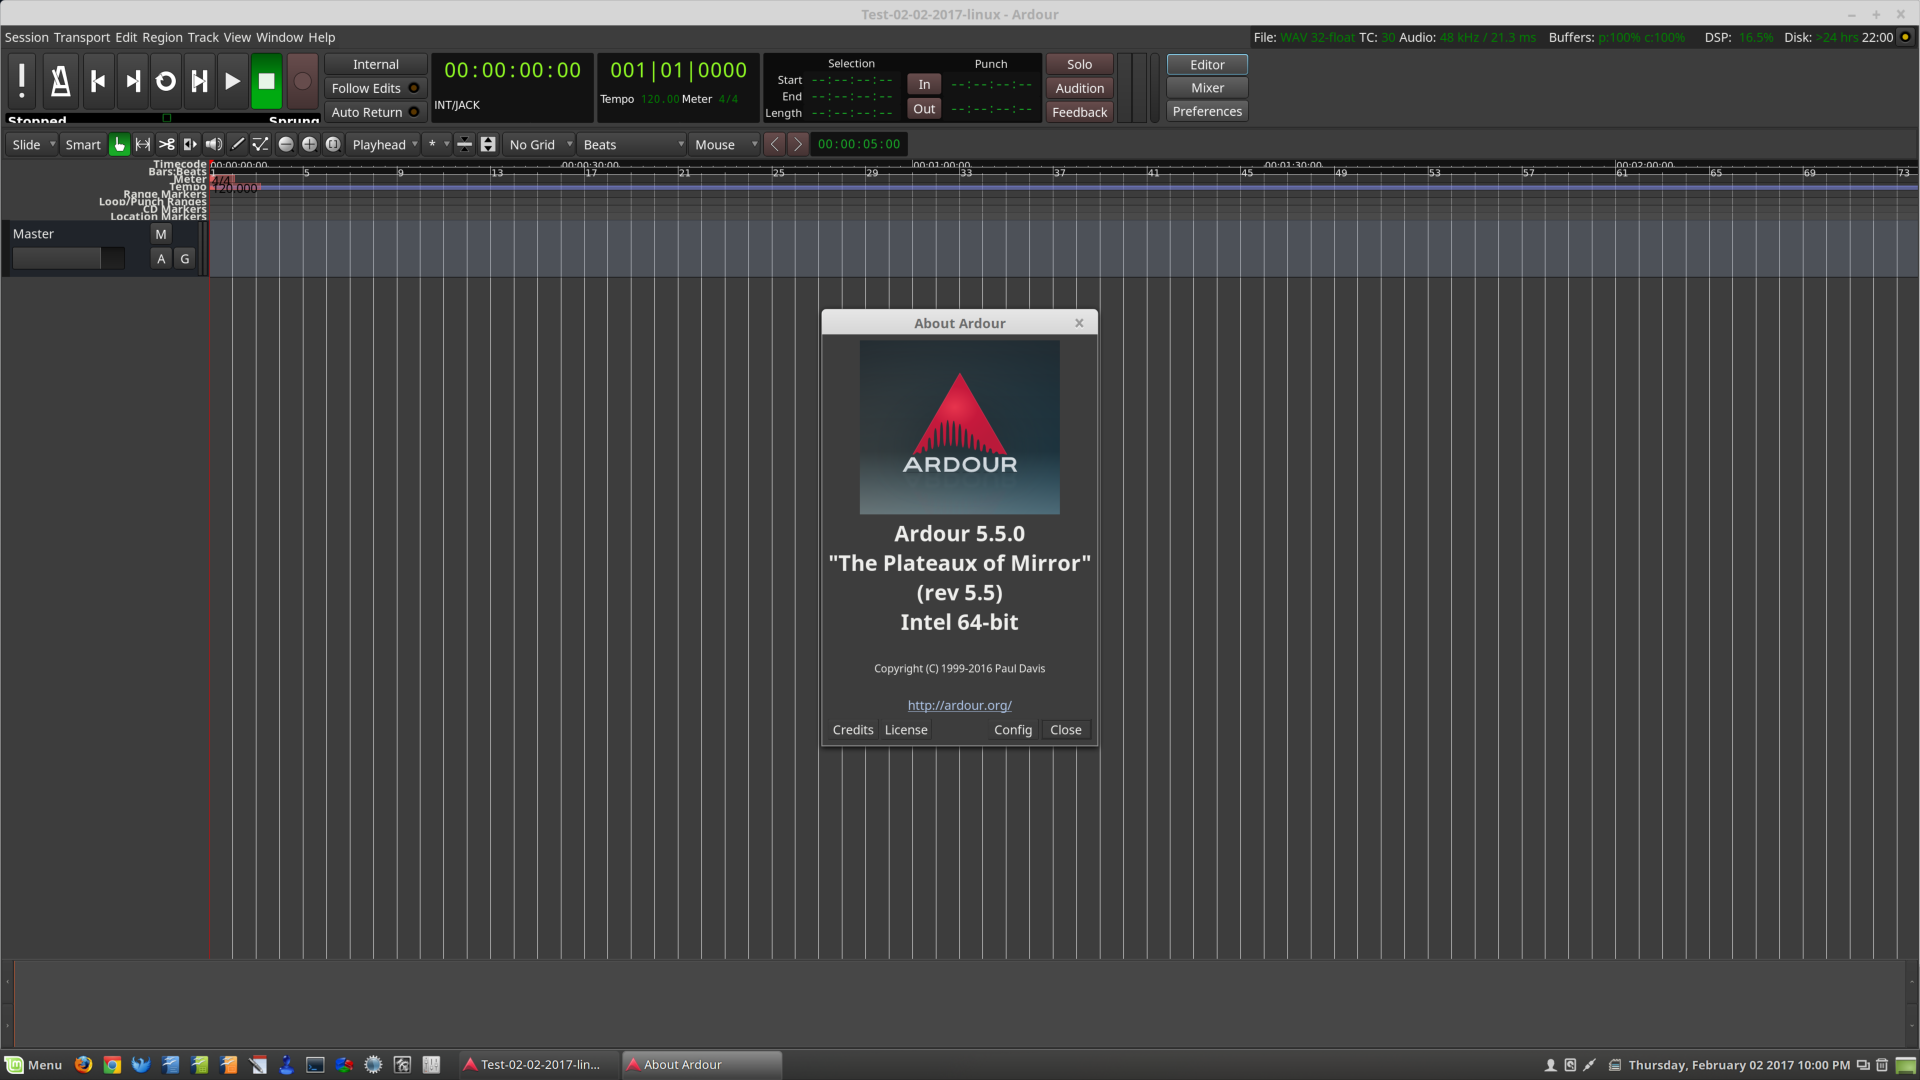This screenshot has height=1080, width=1920.
Task: Open the Transport menu
Action: [82, 37]
